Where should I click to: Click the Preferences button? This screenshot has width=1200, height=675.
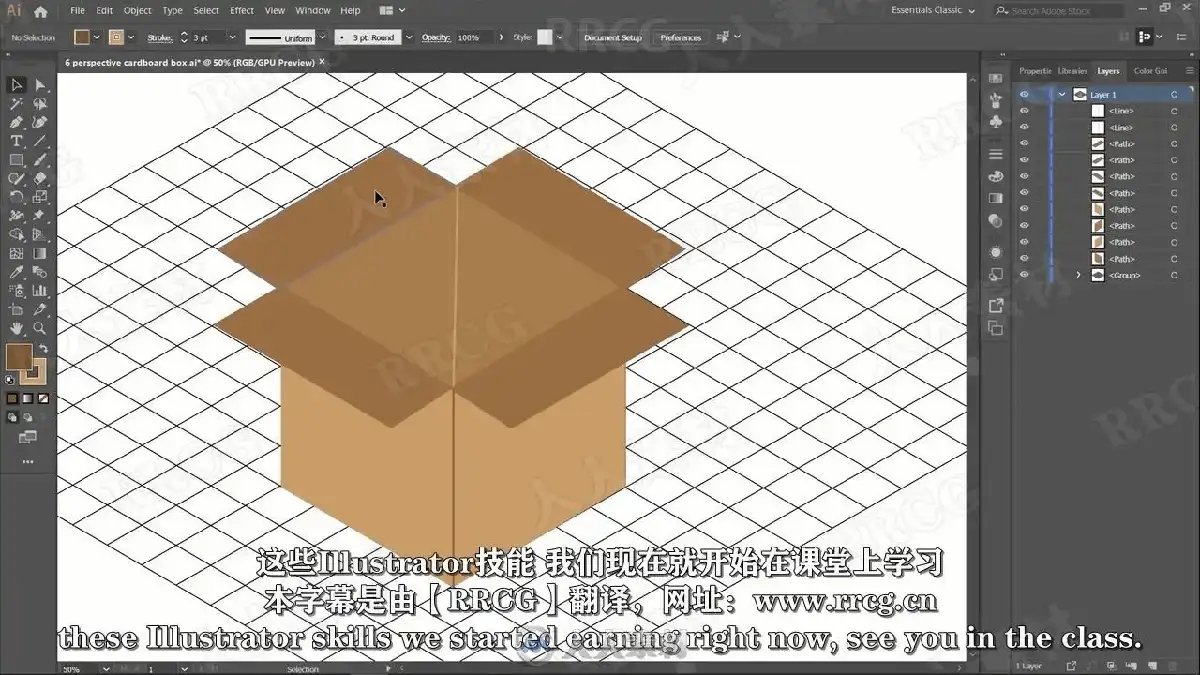[x=681, y=37]
